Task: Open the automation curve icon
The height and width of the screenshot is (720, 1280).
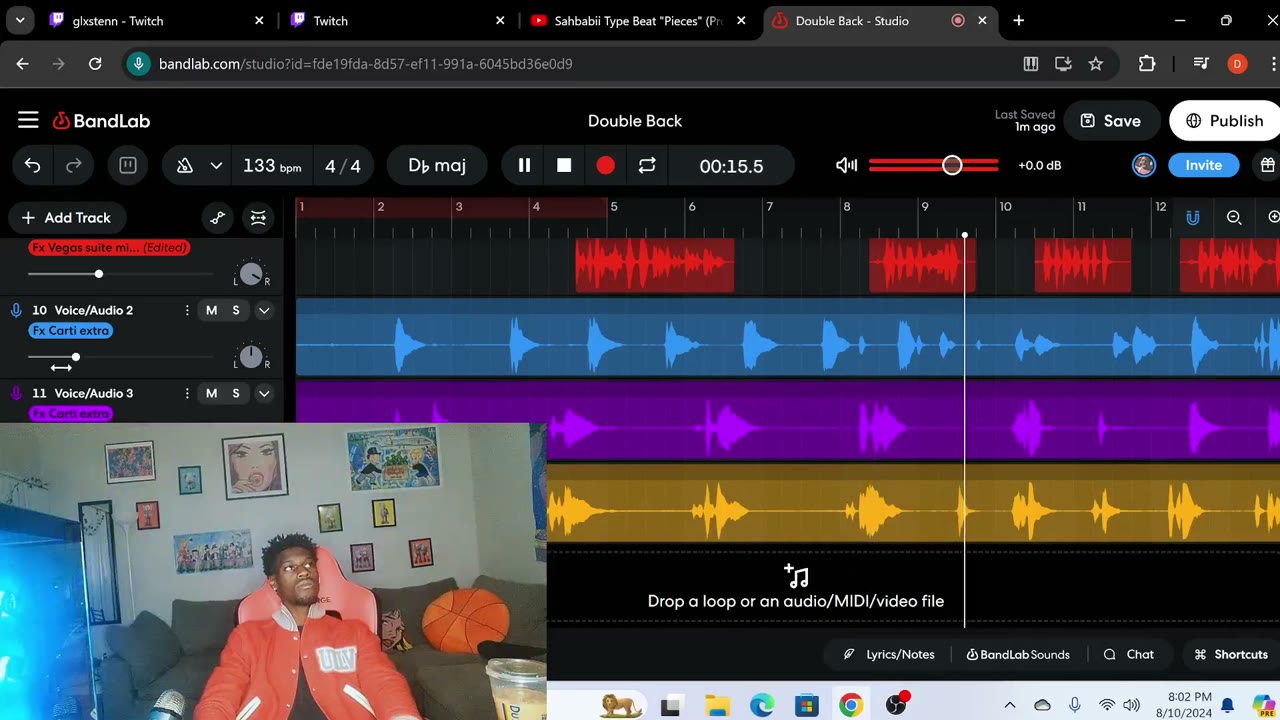Action: 218,218
